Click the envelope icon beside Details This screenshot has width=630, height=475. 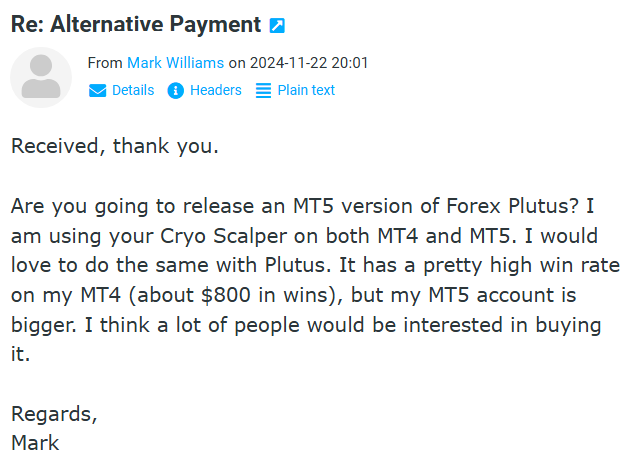click(x=98, y=91)
